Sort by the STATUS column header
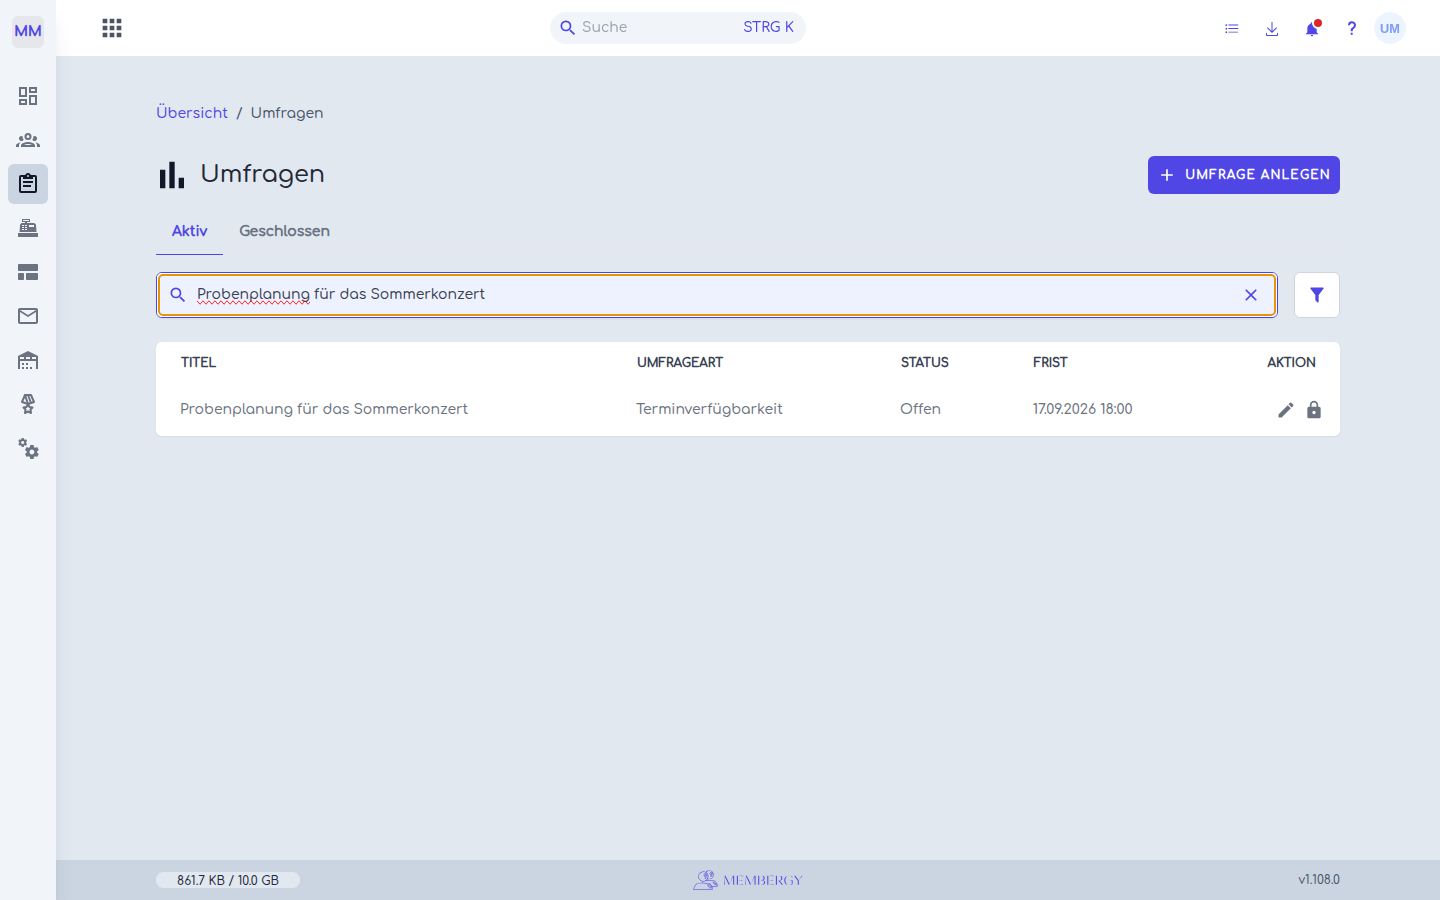 pos(925,362)
